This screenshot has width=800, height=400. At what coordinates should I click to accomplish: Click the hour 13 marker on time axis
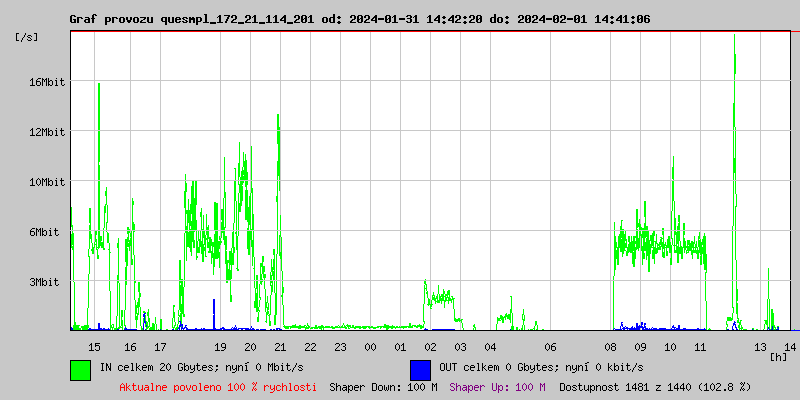click(x=760, y=347)
